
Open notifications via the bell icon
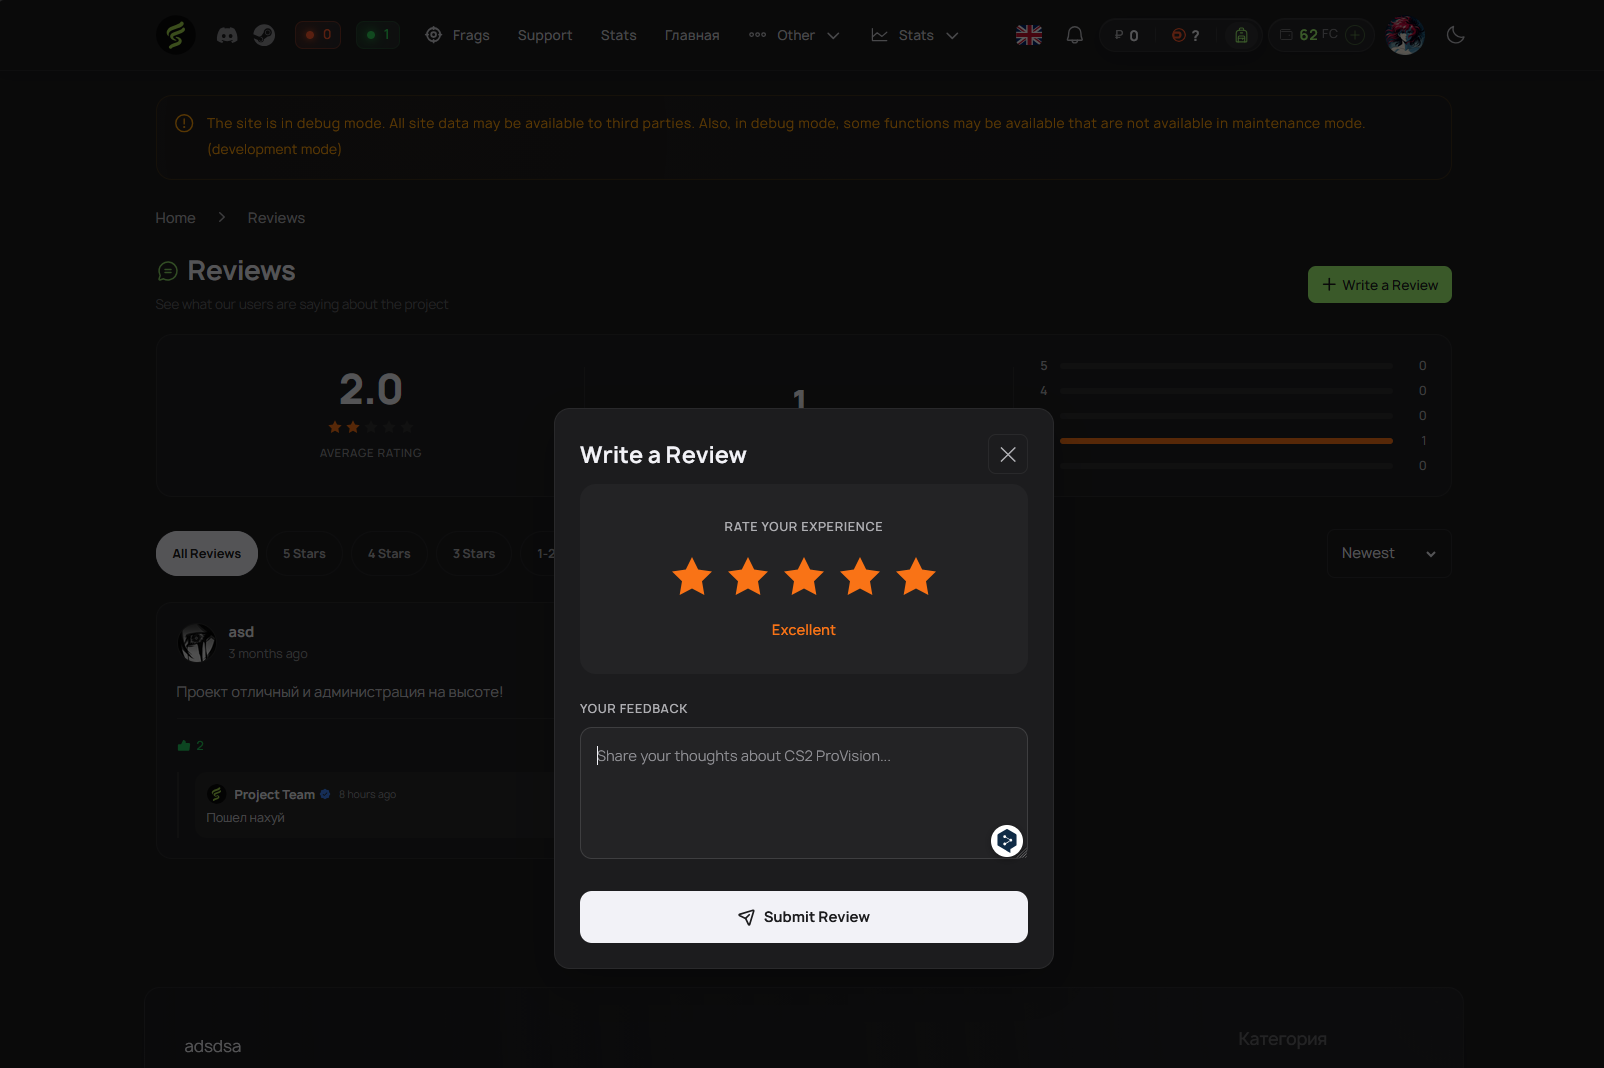1074,34
